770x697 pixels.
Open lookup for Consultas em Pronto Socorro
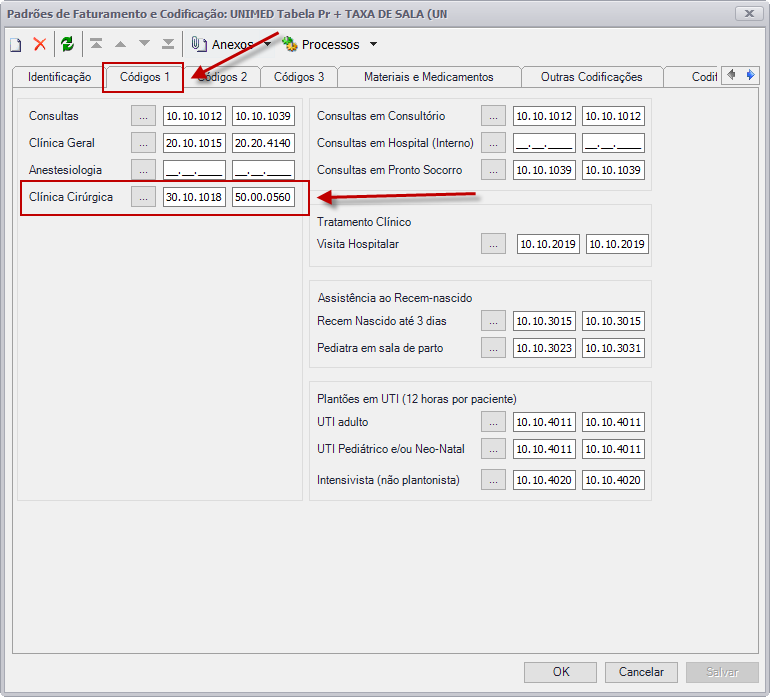(494, 170)
